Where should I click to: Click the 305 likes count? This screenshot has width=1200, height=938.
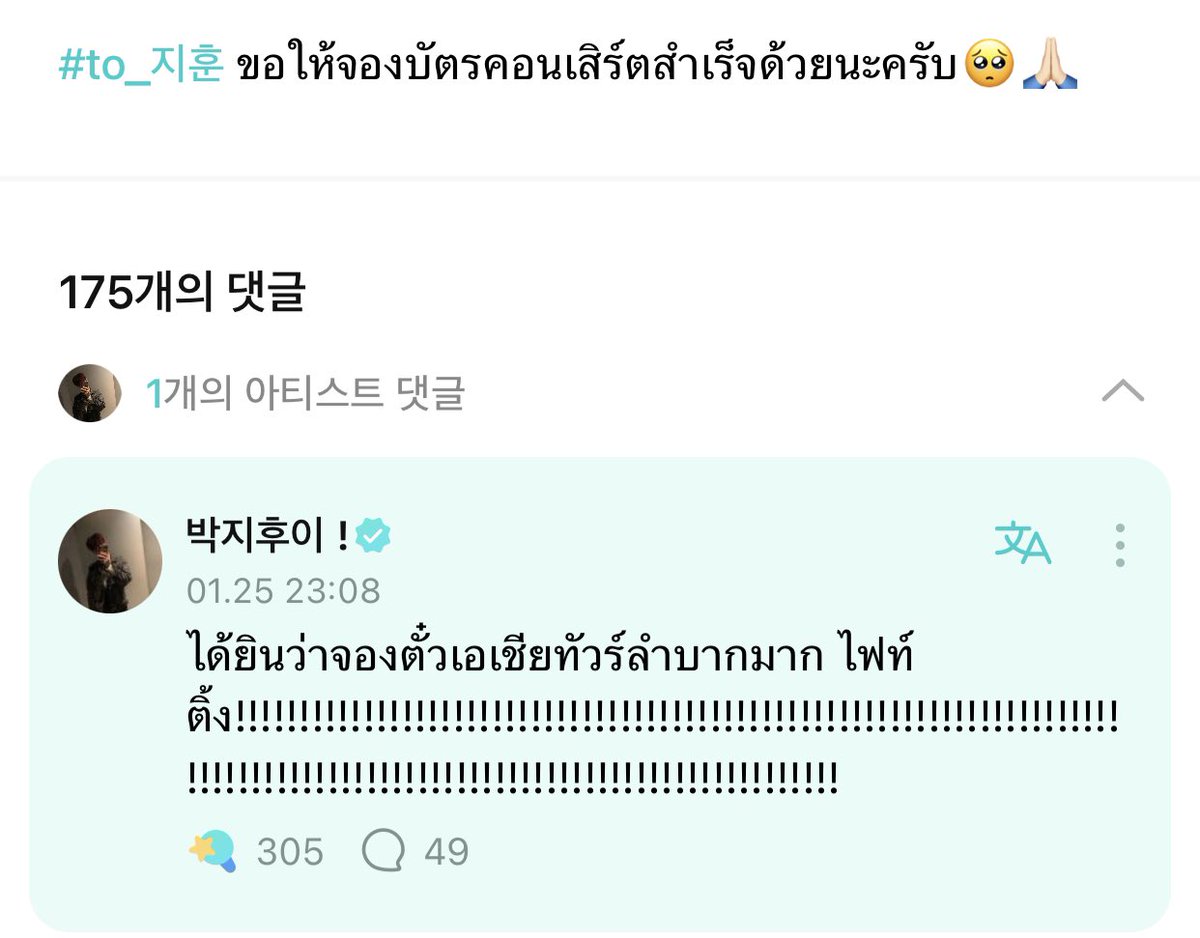coord(290,852)
